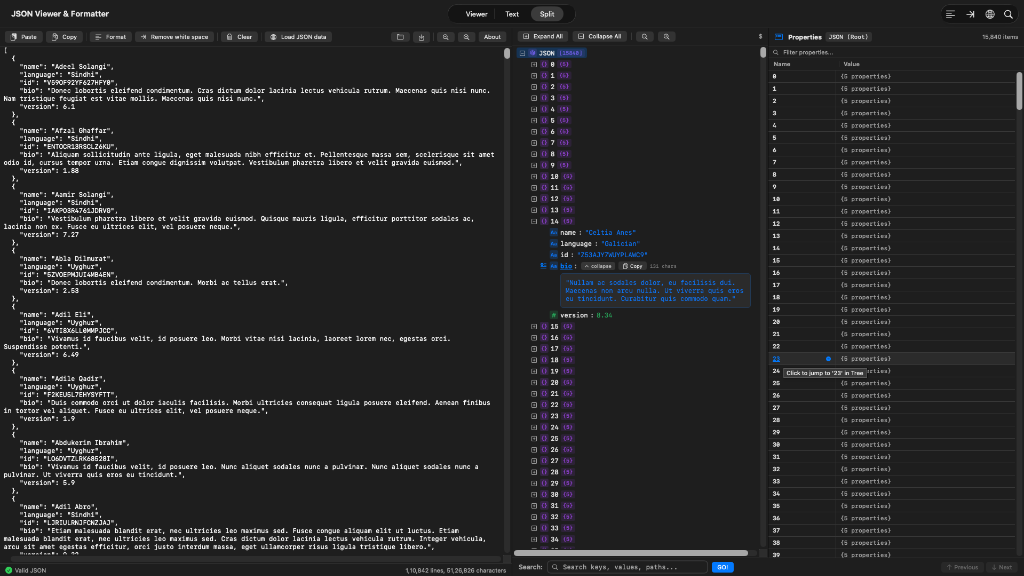Click the Name column header in Properties
Viewport: 1024px width, 576px height.
coord(782,64)
